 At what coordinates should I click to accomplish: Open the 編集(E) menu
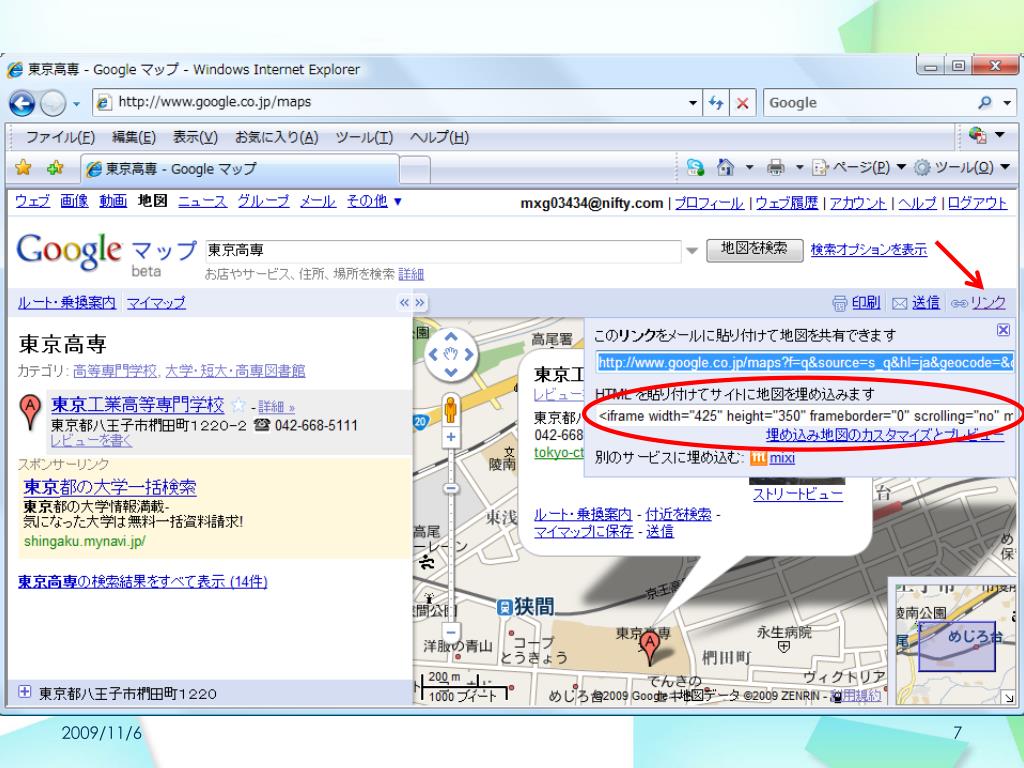pyautogui.click(x=134, y=137)
